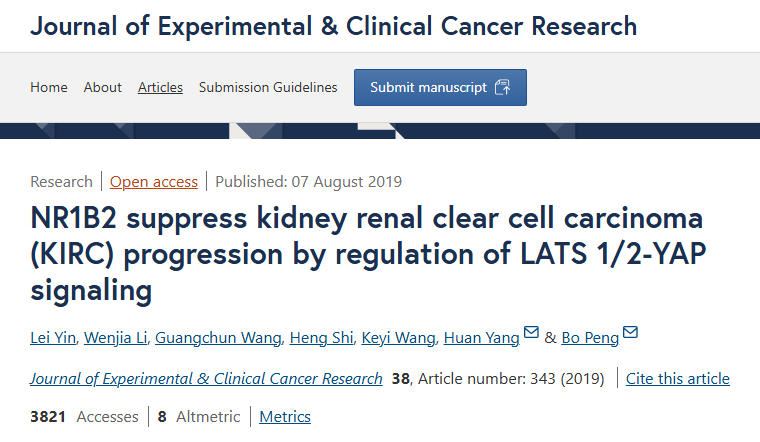View article Metrics link
The width and height of the screenshot is (760, 442).
pyautogui.click(x=285, y=417)
